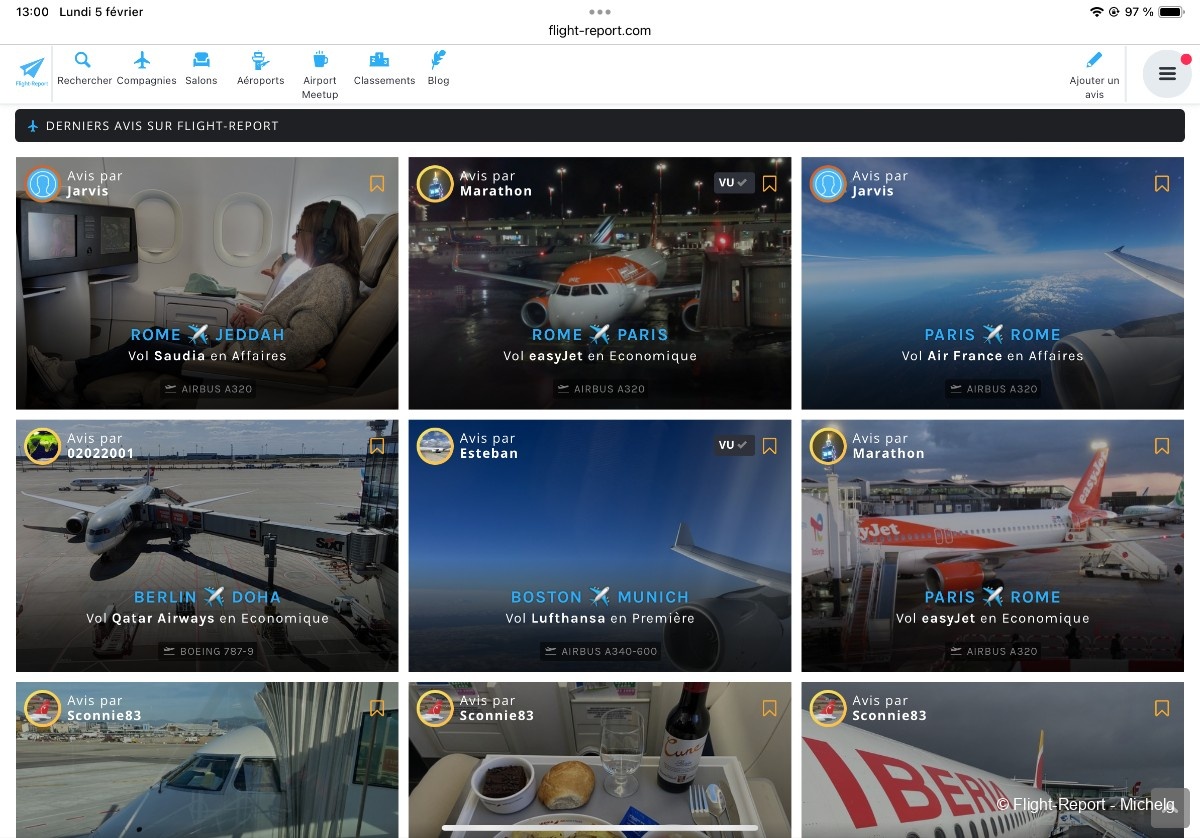Tap the Wi-Fi status icon
This screenshot has width=1200, height=838.
tap(1096, 12)
